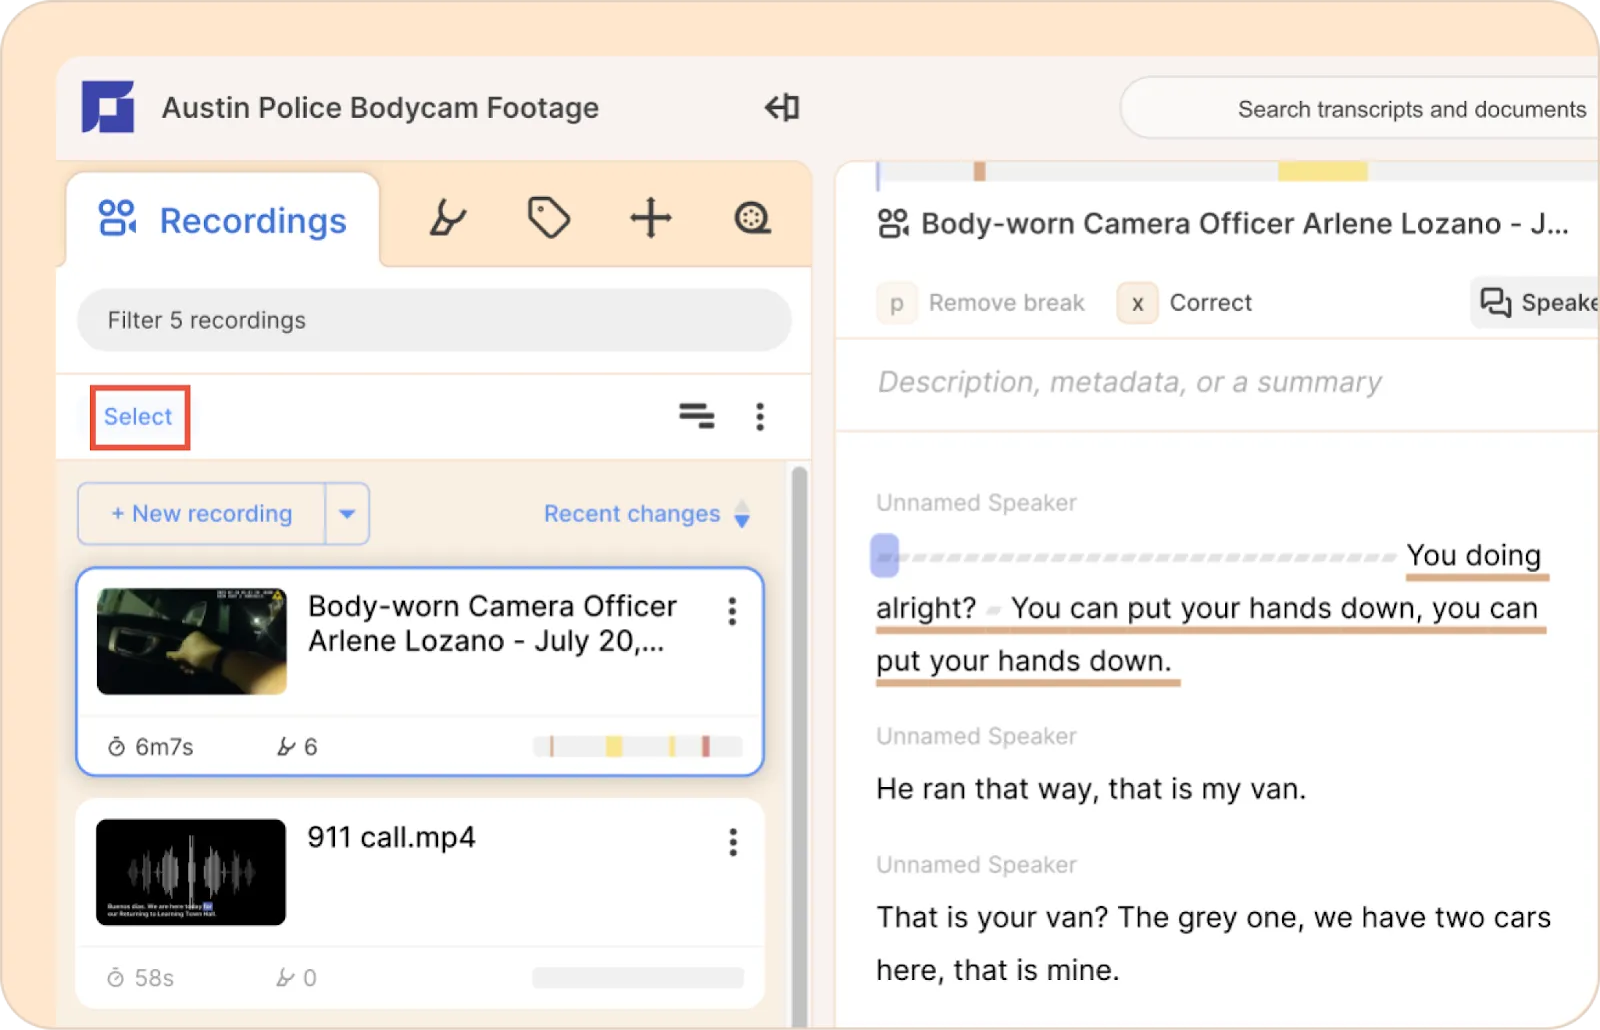This screenshot has width=1600, height=1030.
Task: Click the blue app logo icon
Action: 108,107
